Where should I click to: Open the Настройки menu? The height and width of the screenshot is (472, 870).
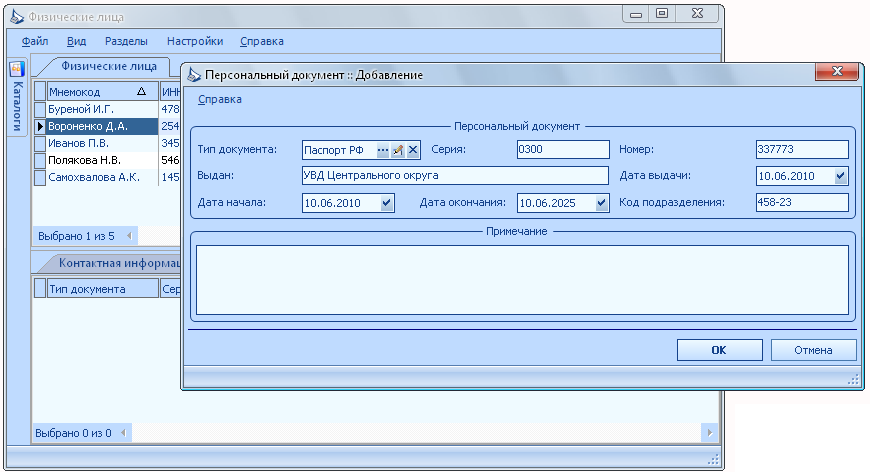point(195,41)
